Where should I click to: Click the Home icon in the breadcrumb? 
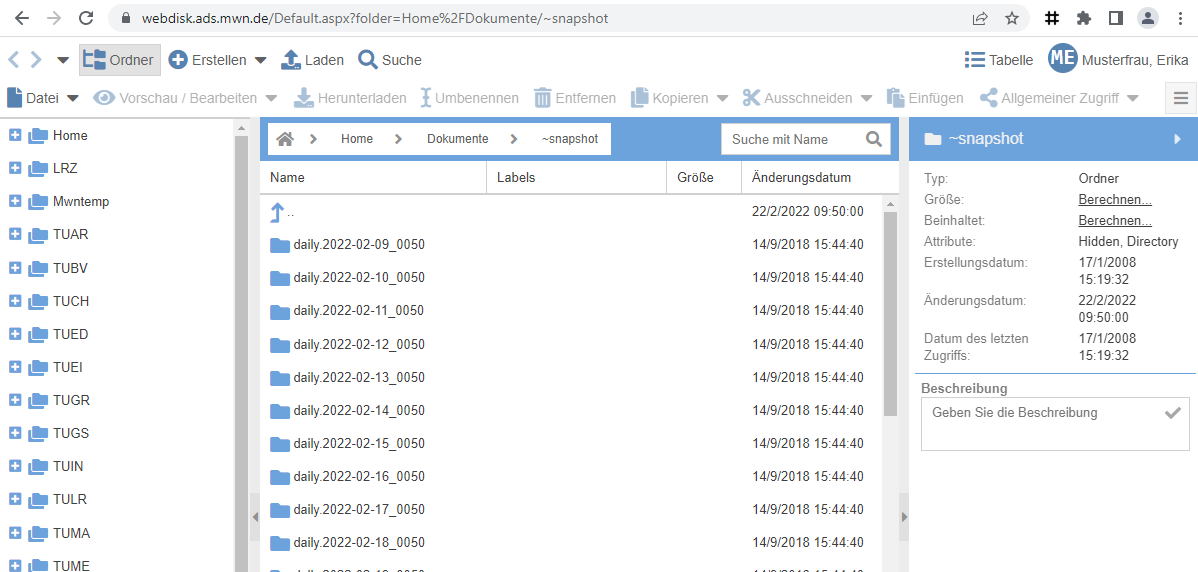click(285, 139)
